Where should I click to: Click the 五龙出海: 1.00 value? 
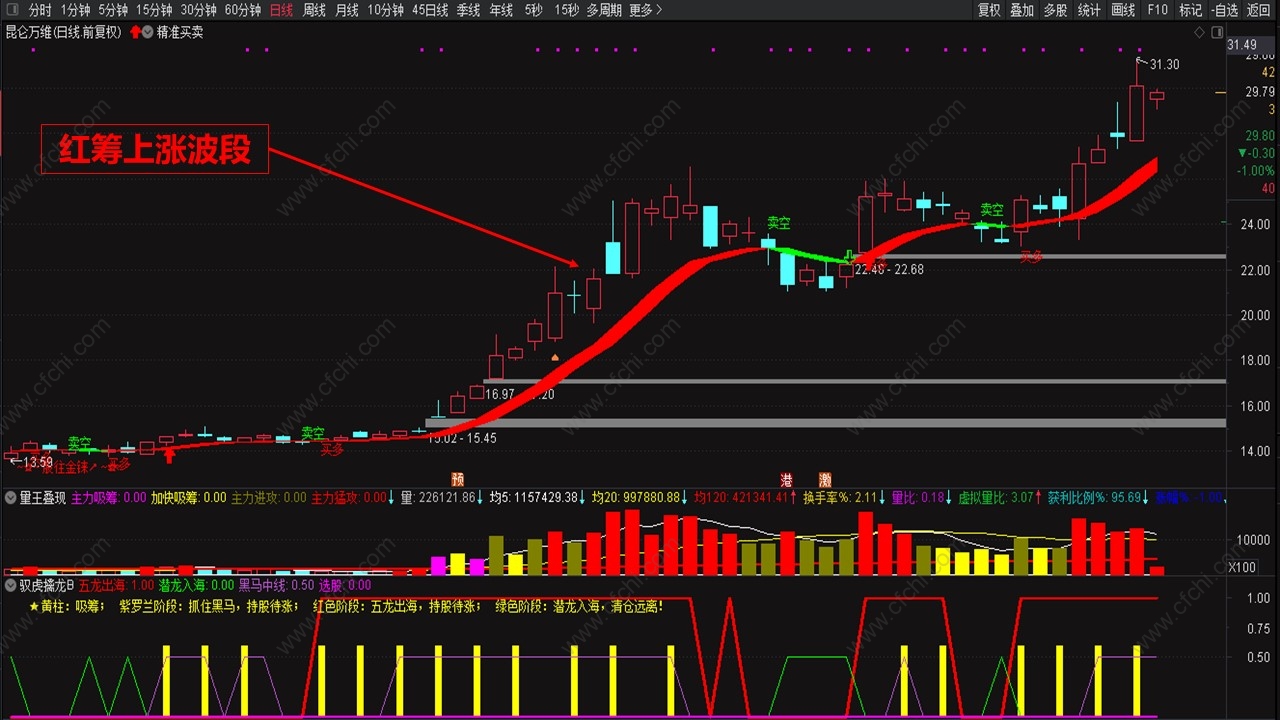pyautogui.click(x=116, y=585)
